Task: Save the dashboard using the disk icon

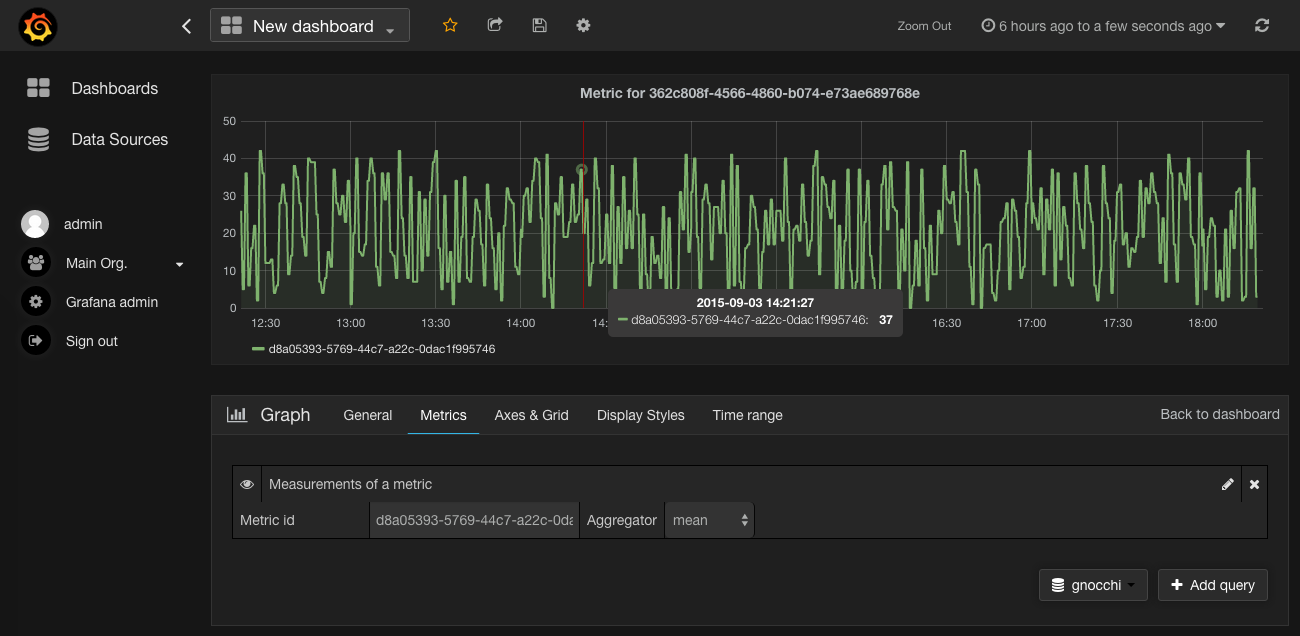Action: [x=539, y=25]
